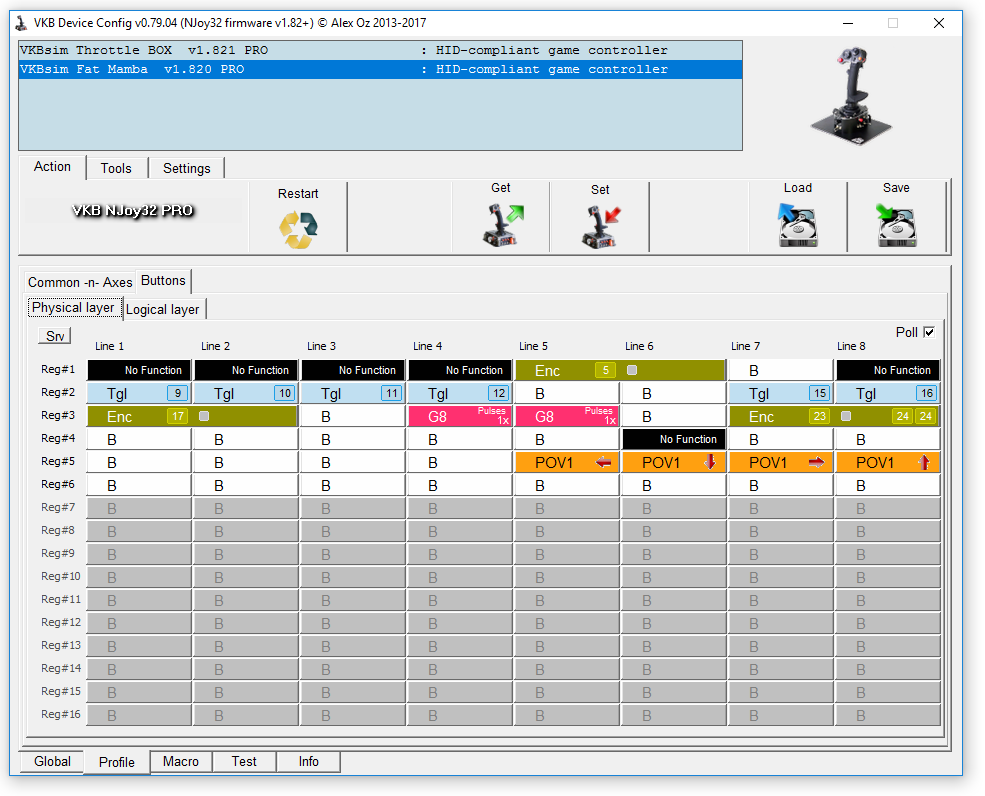Open the Settings tab
The height and width of the screenshot is (796, 985).
pyautogui.click(x=187, y=168)
